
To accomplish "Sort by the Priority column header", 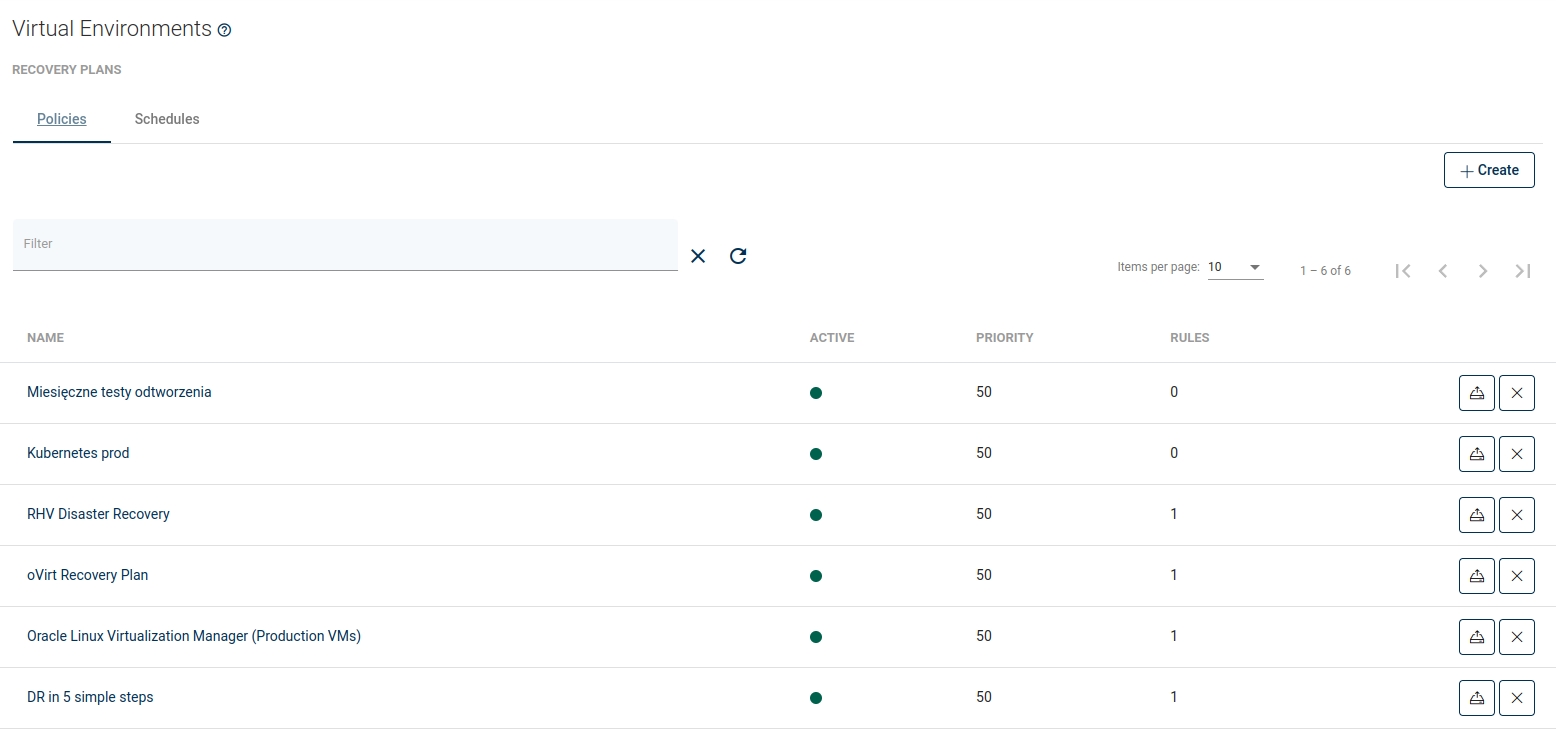I will 1004,338.
